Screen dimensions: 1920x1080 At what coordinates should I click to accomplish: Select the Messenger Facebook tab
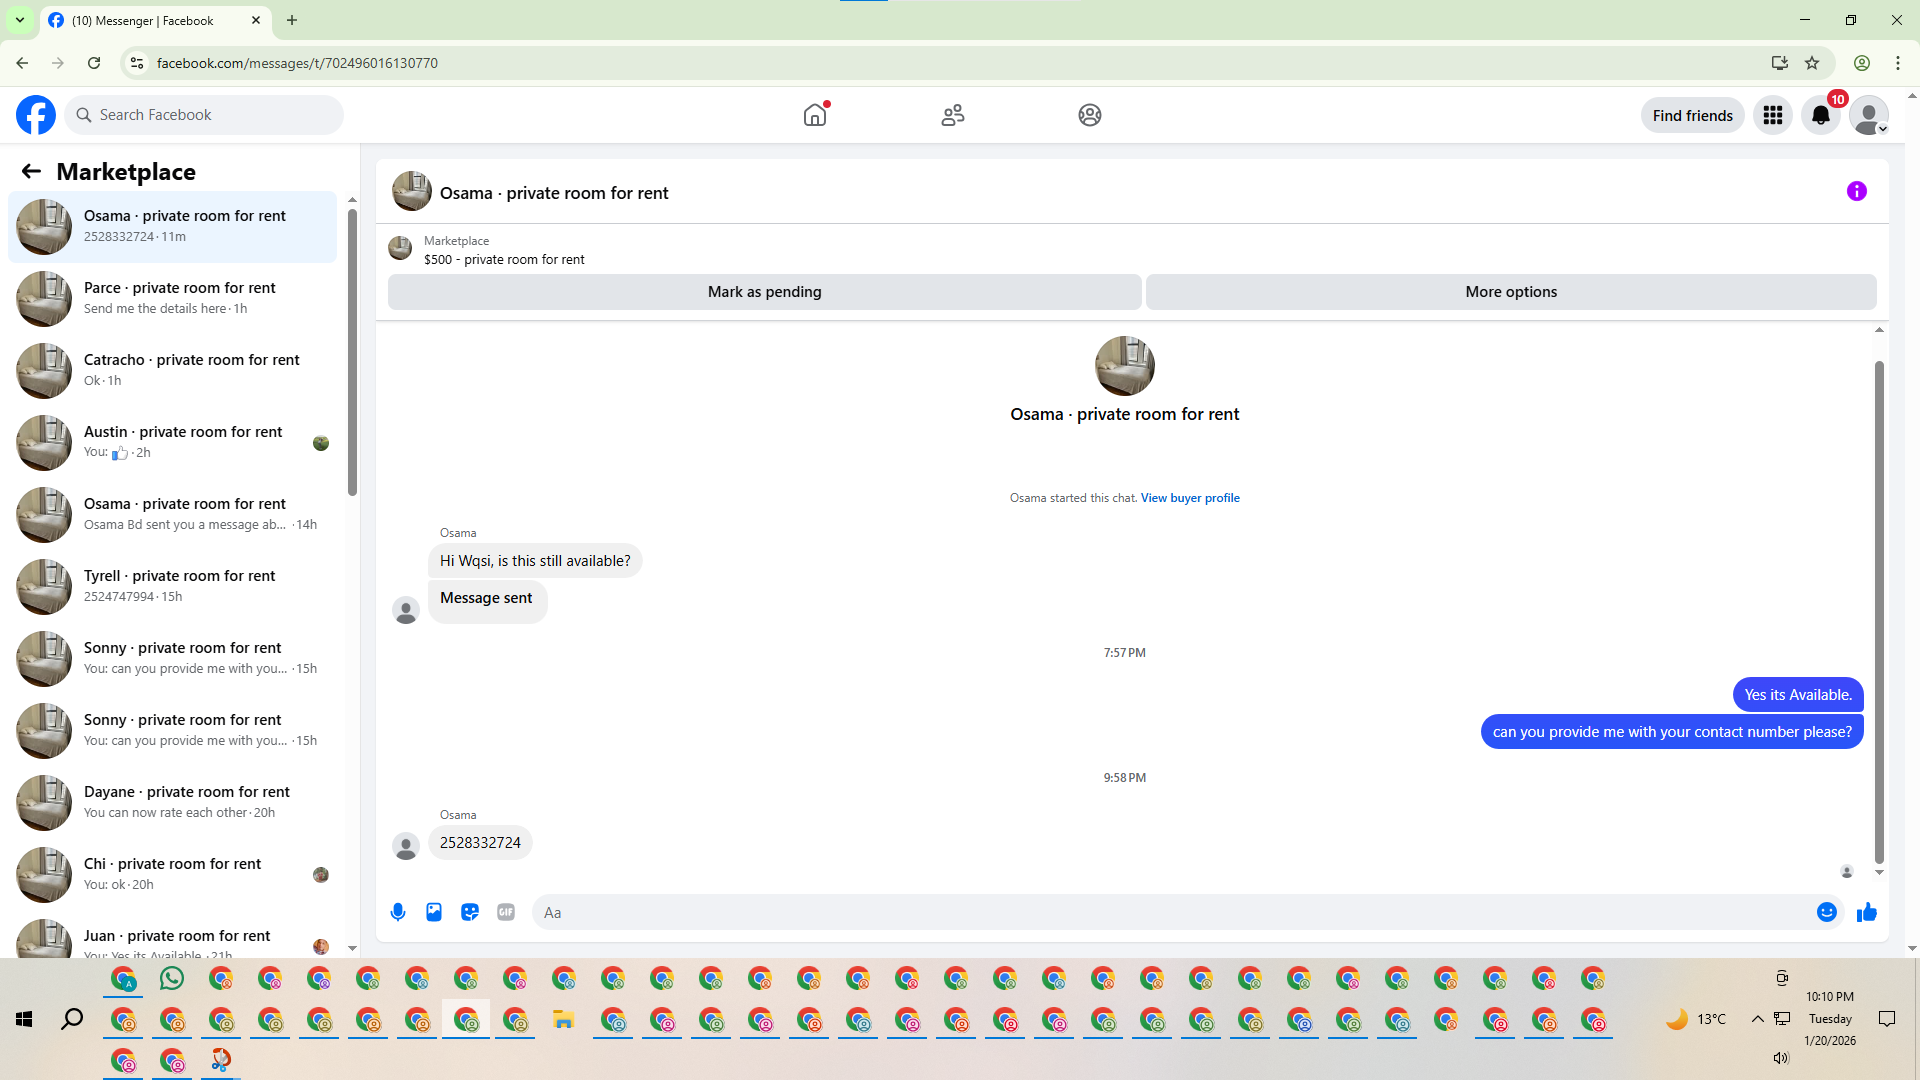[x=155, y=20]
